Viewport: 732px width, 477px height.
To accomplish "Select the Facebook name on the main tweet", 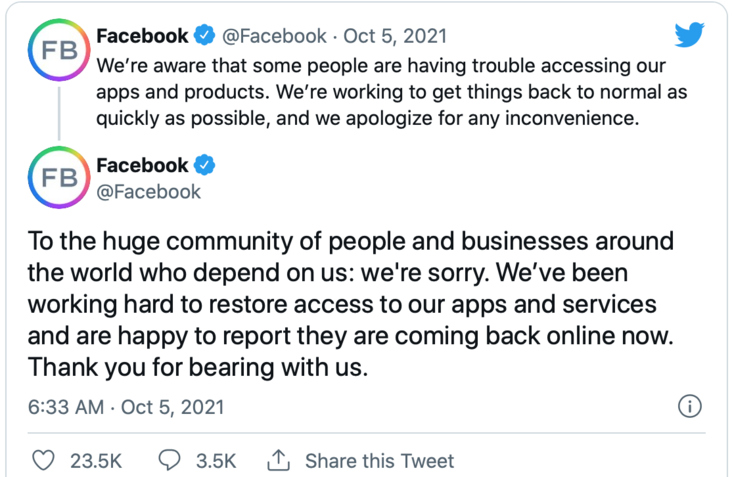I will coord(142,165).
